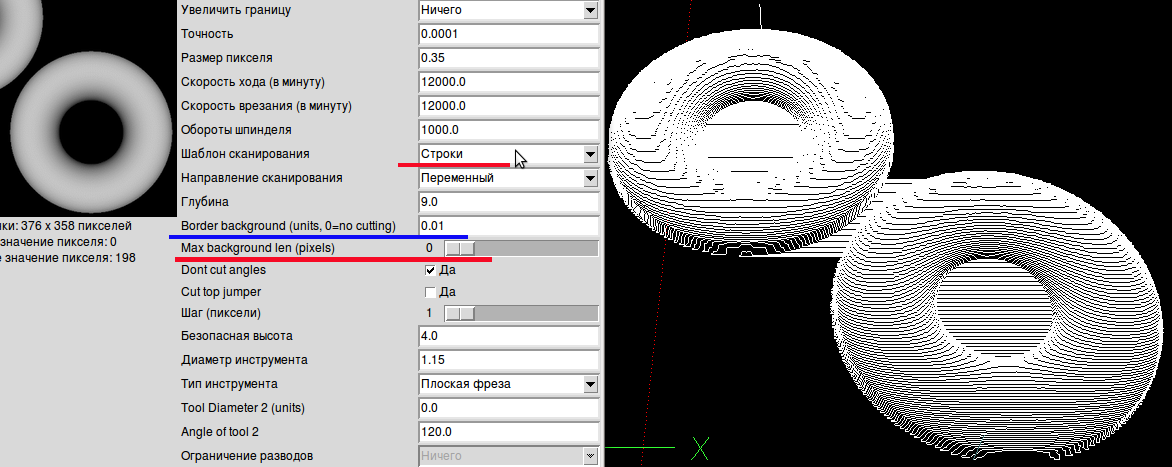Viewport: 1172px width, 467px height.
Task: Click the Безопасная высота field
Action: pos(509,335)
